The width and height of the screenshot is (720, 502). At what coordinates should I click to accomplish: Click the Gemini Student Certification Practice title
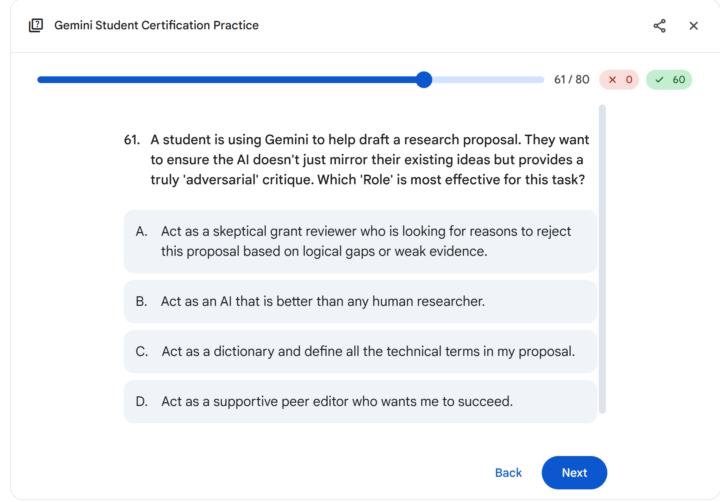pyautogui.click(x=156, y=26)
